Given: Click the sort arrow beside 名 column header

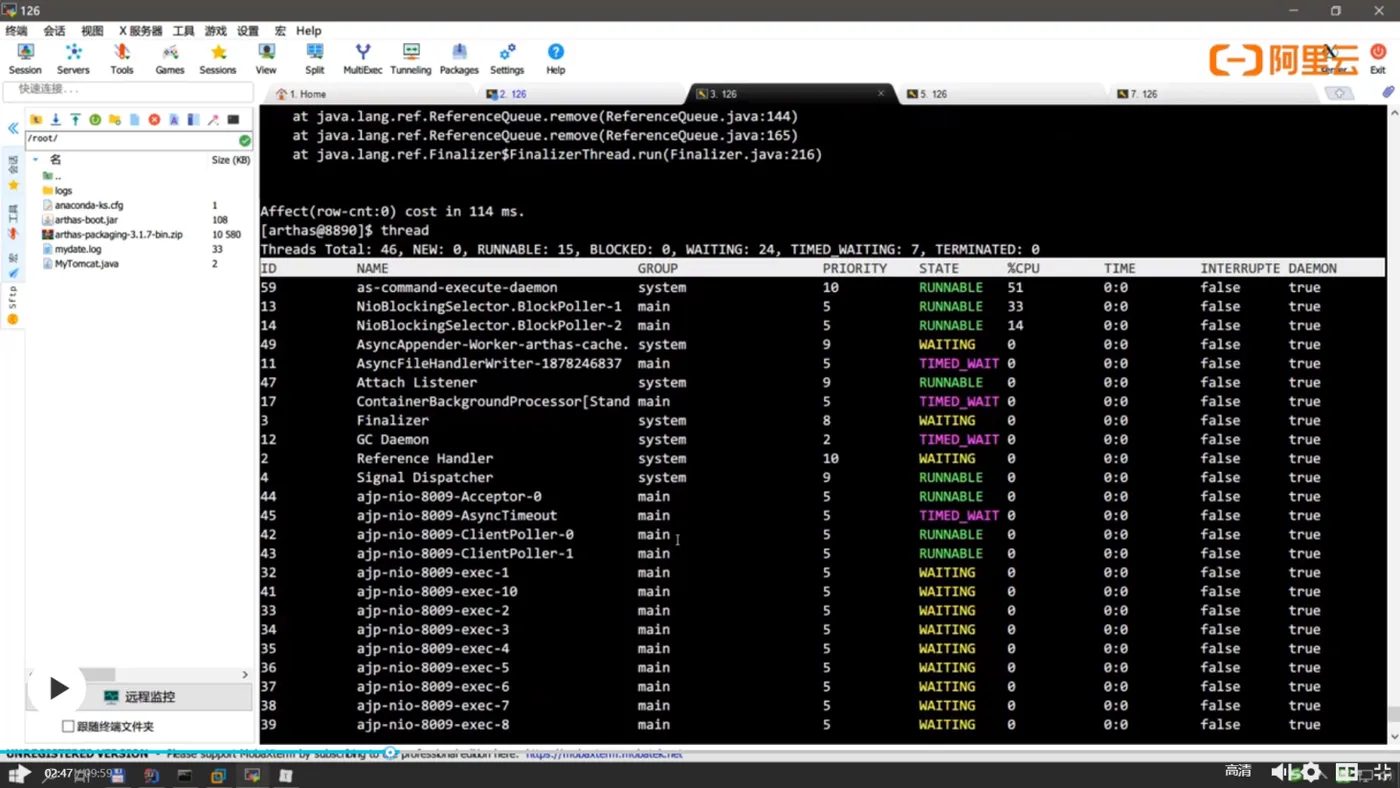Looking at the screenshot, I should (36, 160).
